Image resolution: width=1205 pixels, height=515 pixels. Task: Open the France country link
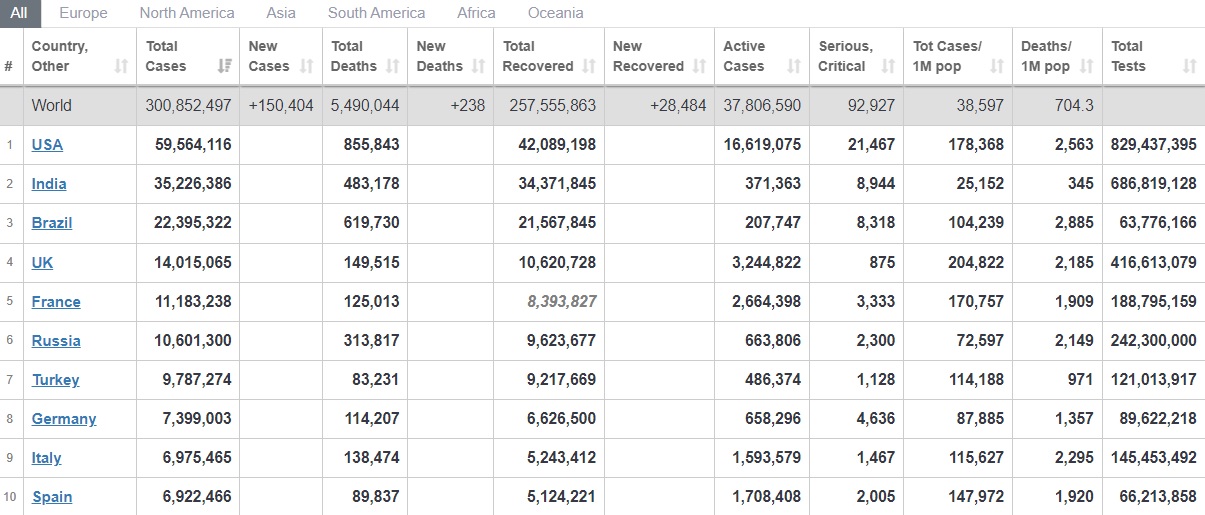pos(56,301)
